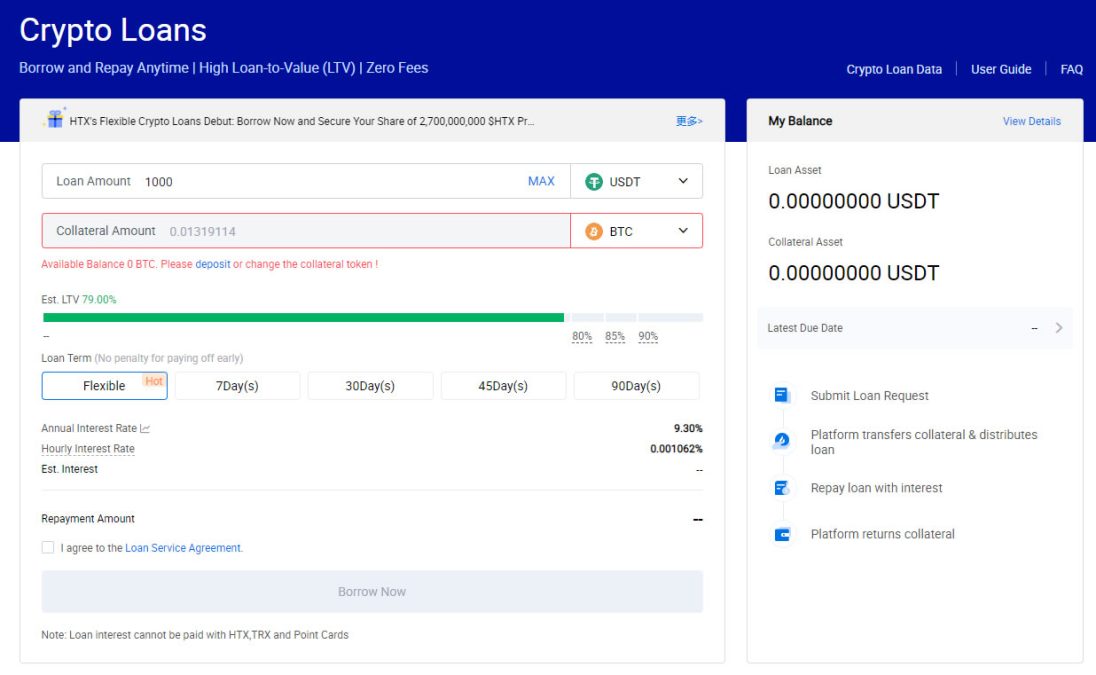Open the User Guide link

coord(1001,69)
